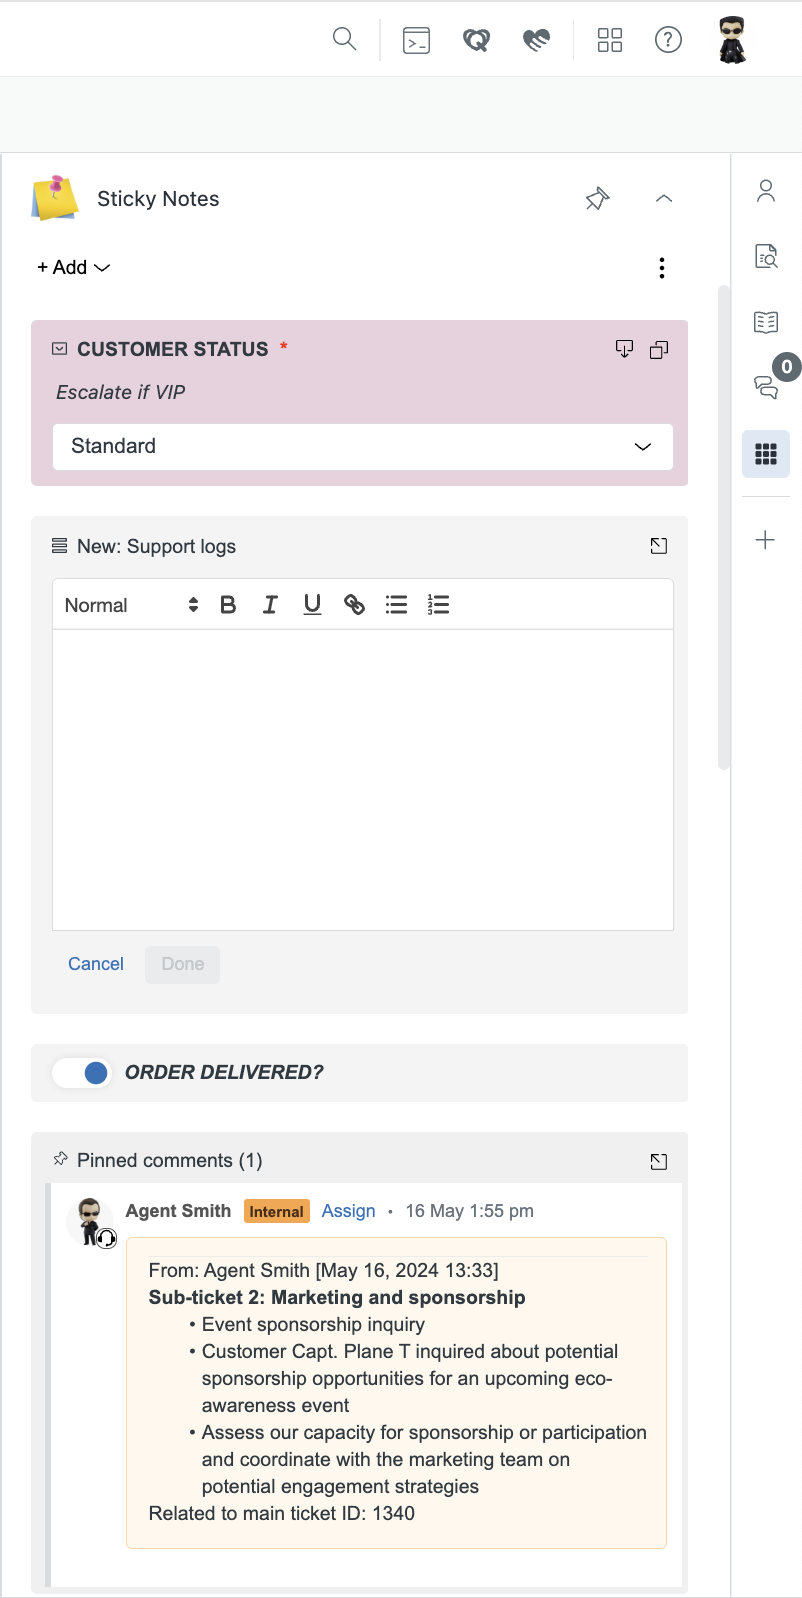The height and width of the screenshot is (1598, 802).
Task: Collapse the Sticky Notes panel
Action: click(663, 199)
